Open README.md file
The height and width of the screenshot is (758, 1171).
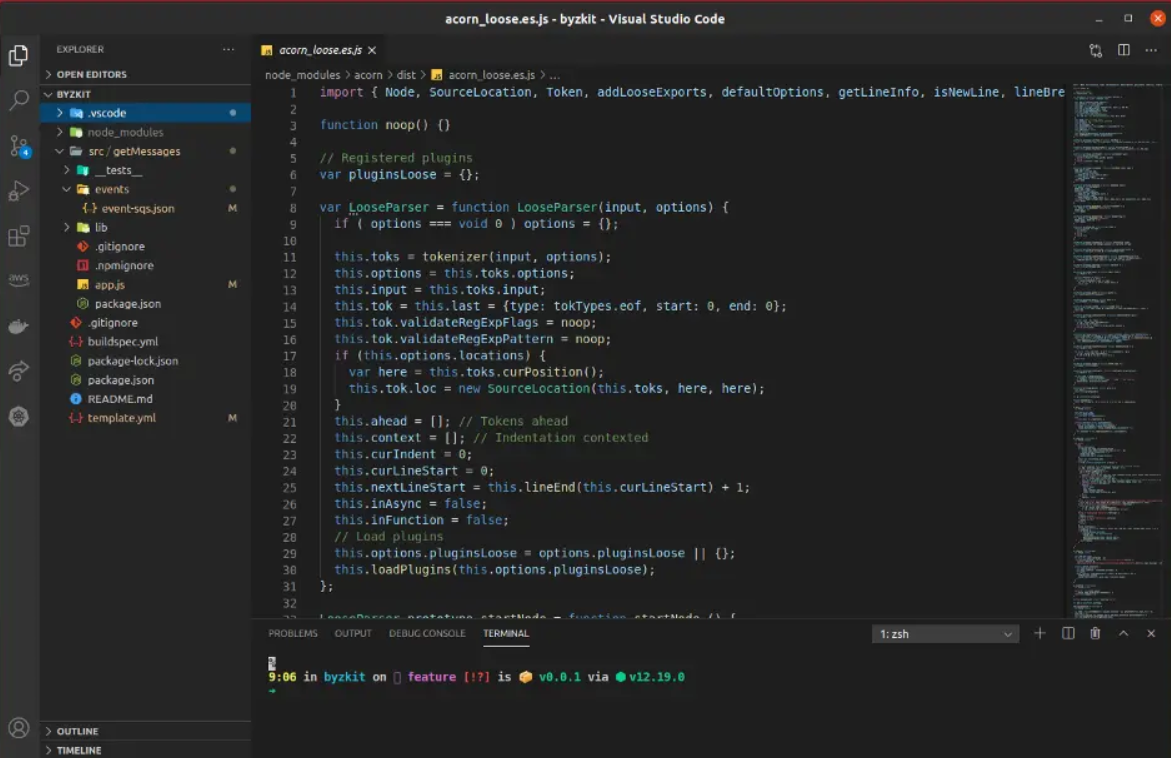tap(146, 399)
